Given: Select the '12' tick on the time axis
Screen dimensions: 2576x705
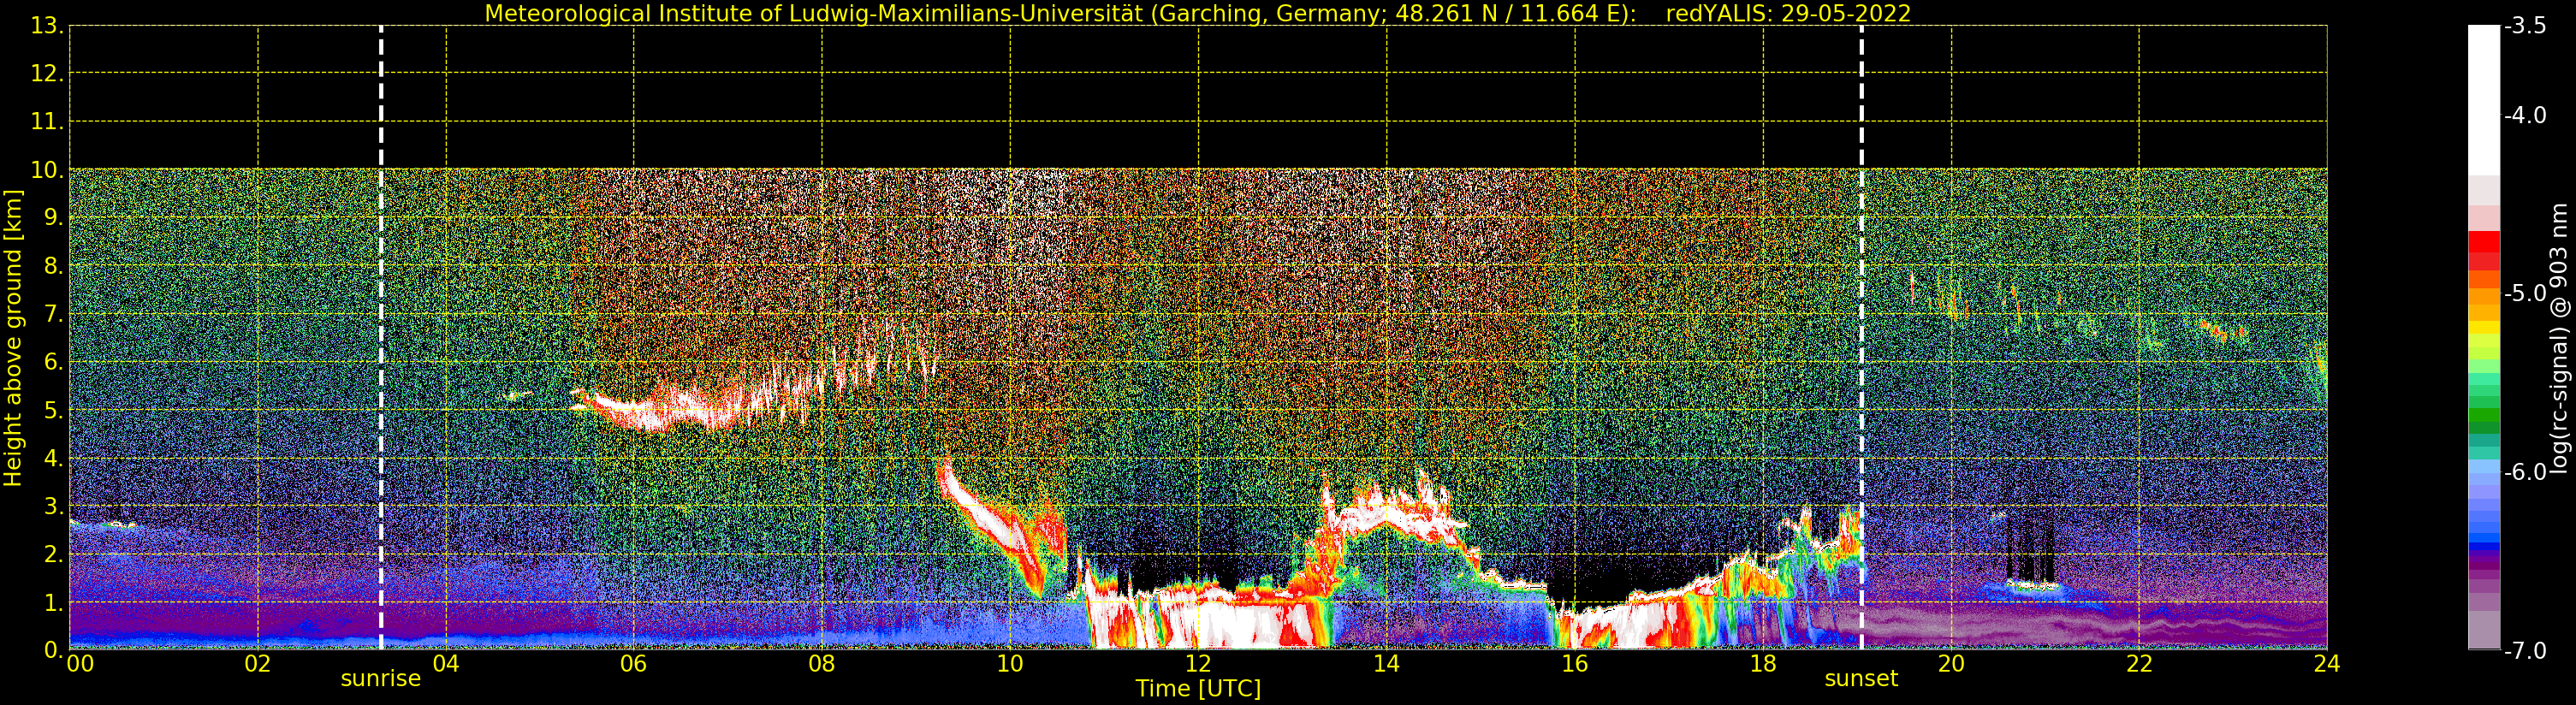Looking at the screenshot, I should pyautogui.click(x=1198, y=664).
